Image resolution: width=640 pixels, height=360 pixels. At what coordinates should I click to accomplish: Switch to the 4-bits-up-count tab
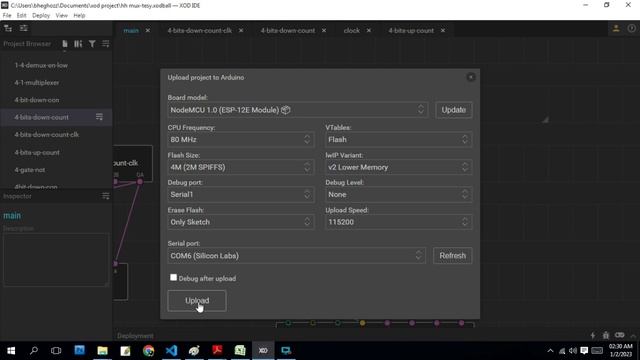411,31
